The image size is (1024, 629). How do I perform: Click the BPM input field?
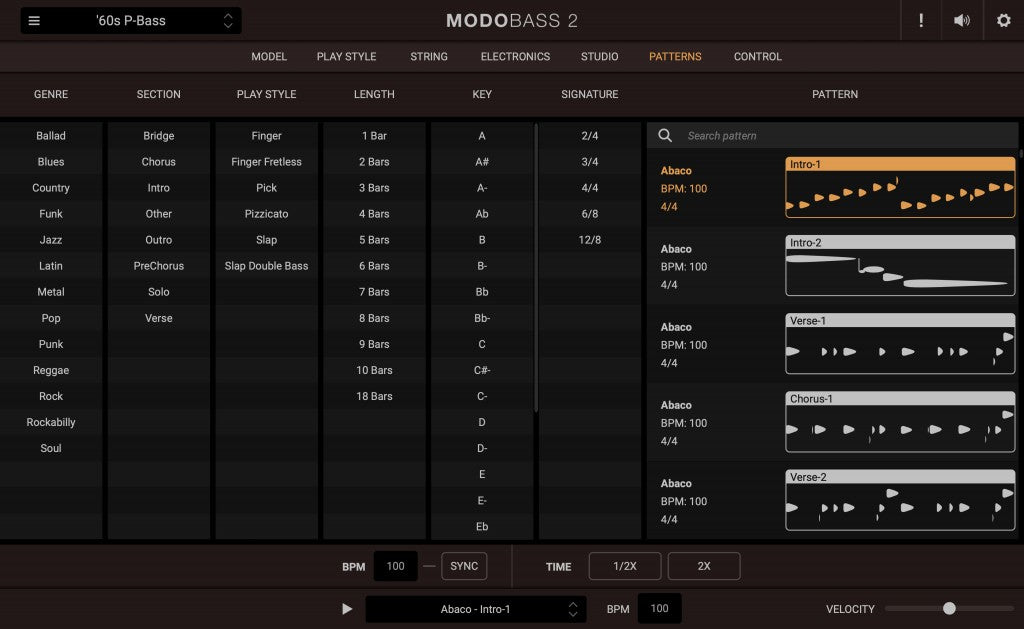[x=396, y=565]
